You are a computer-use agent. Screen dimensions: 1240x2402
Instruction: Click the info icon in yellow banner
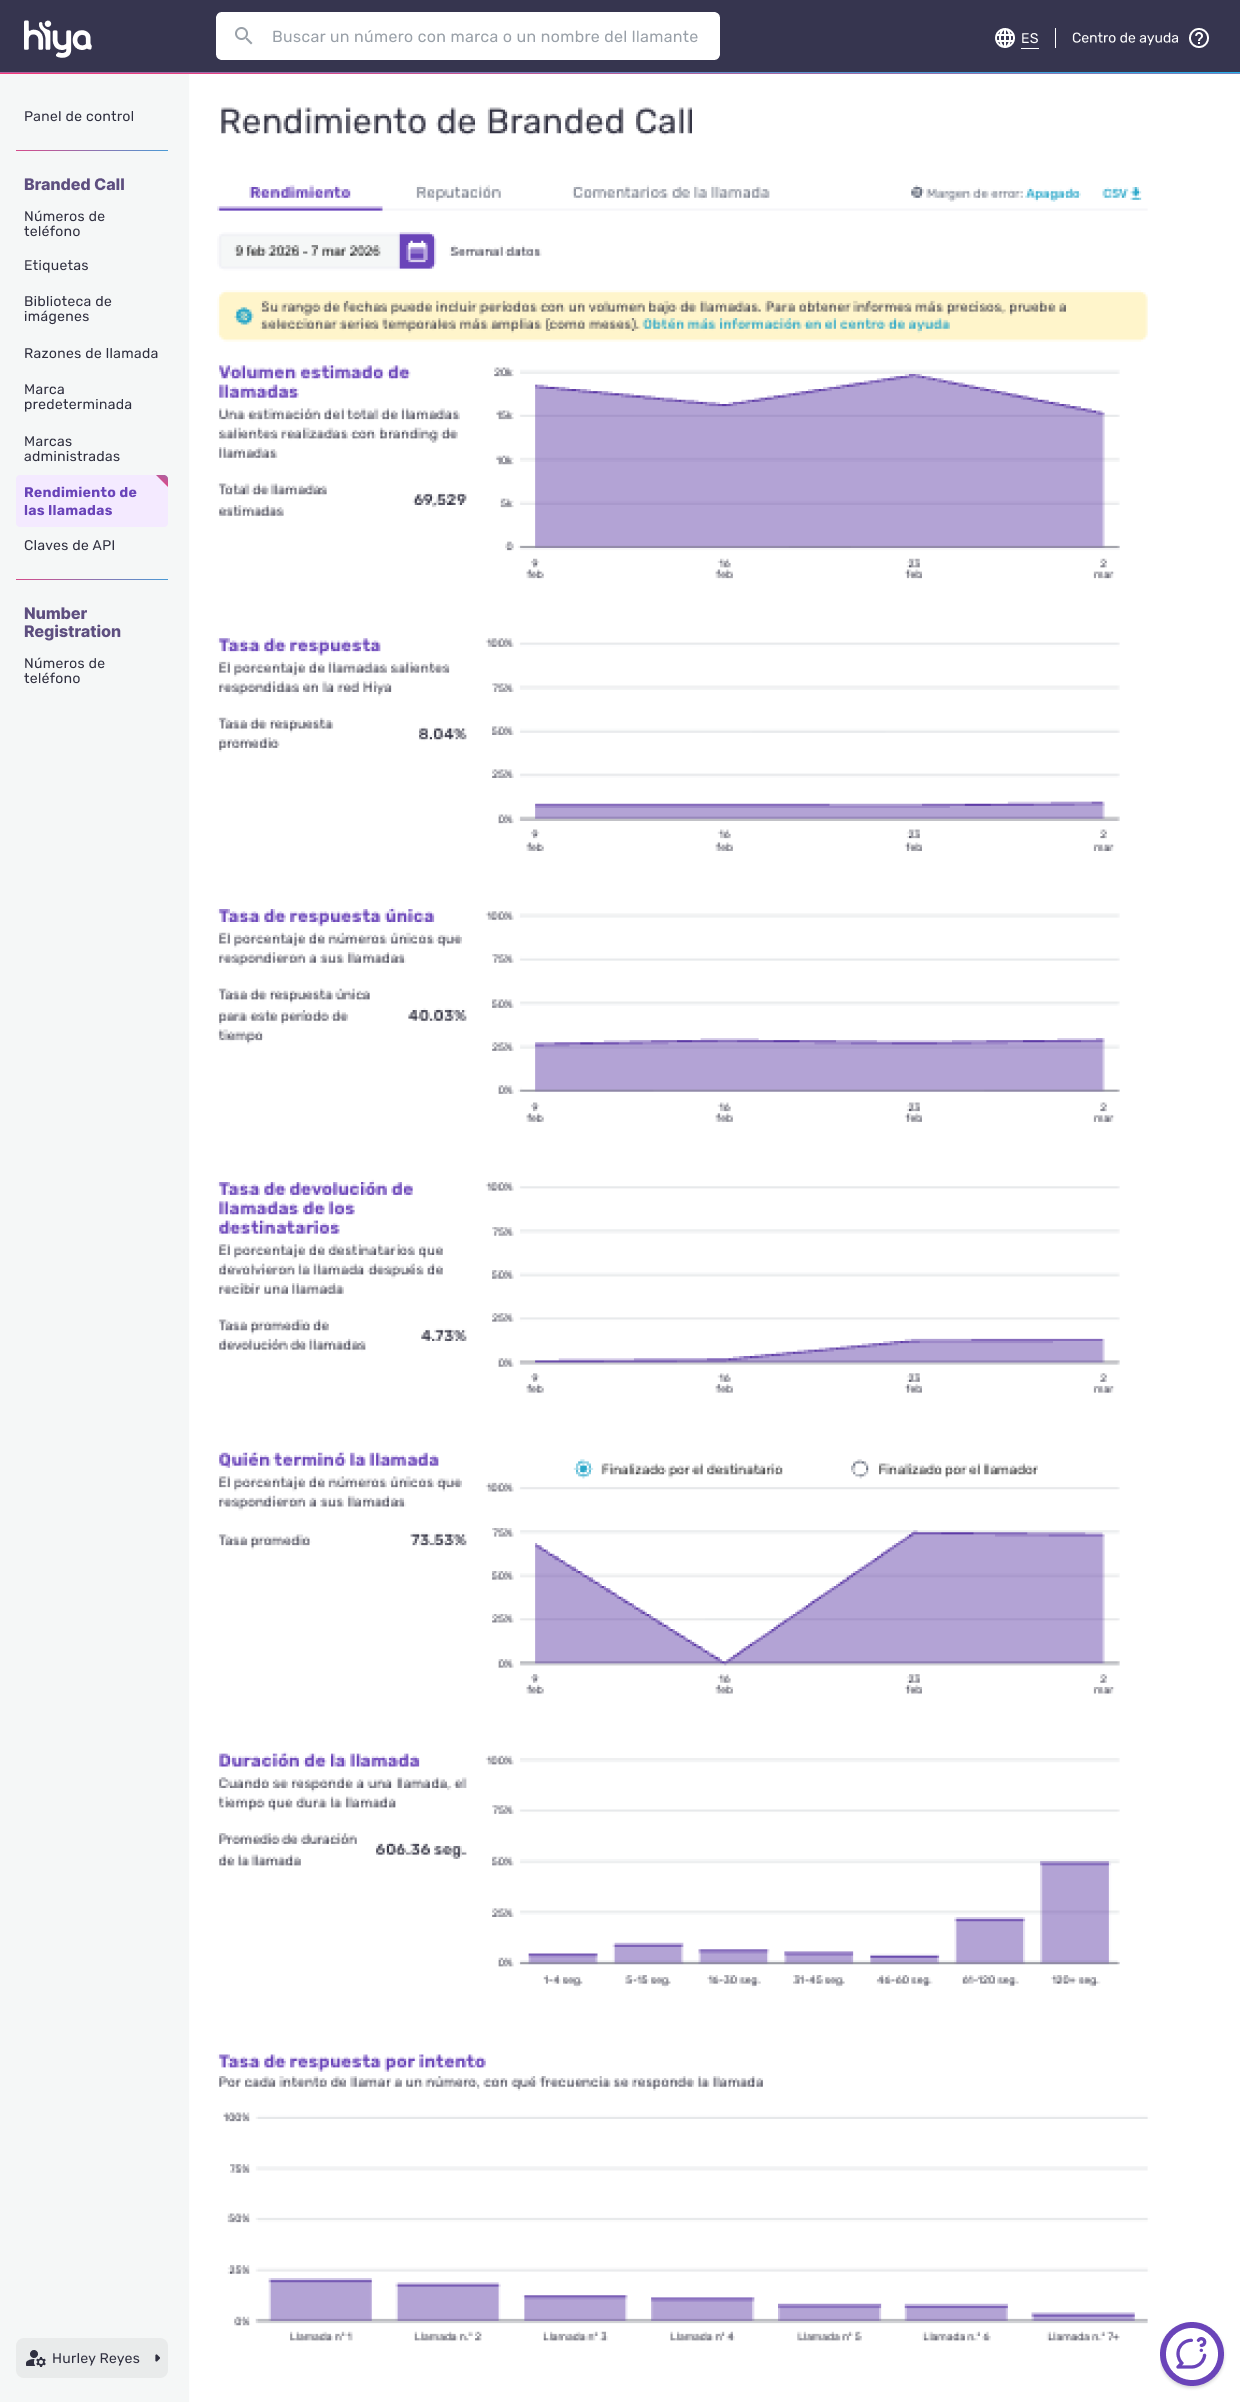coord(243,316)
